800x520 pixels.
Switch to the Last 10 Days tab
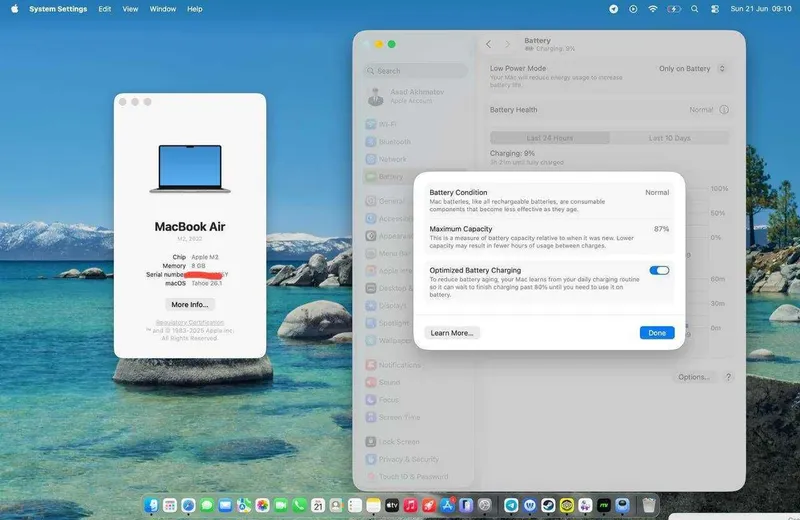click(669, 138)
